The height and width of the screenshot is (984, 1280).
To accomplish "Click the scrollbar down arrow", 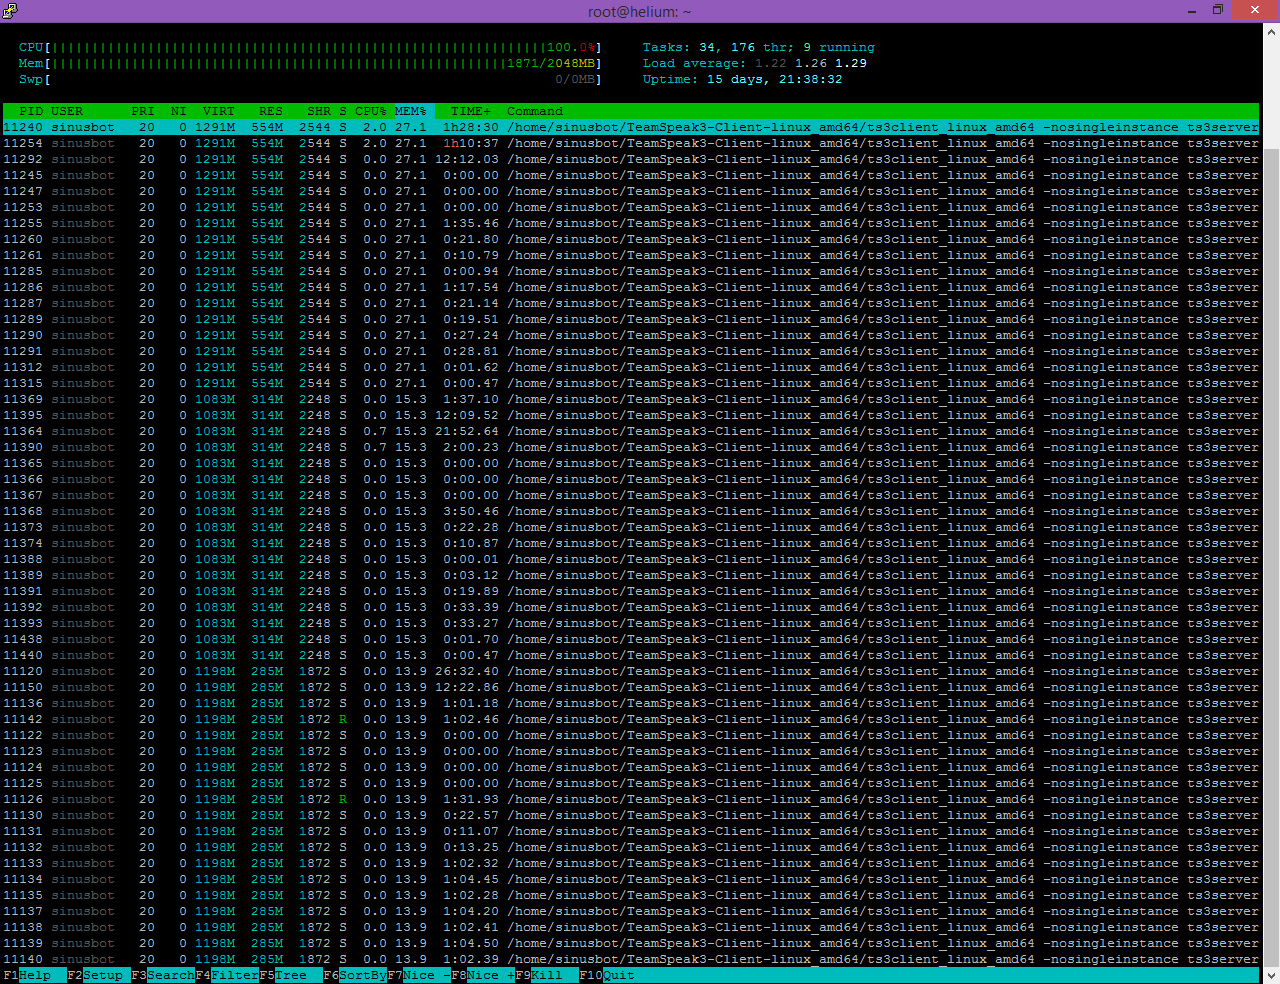I will click(x=1271, y=975).
